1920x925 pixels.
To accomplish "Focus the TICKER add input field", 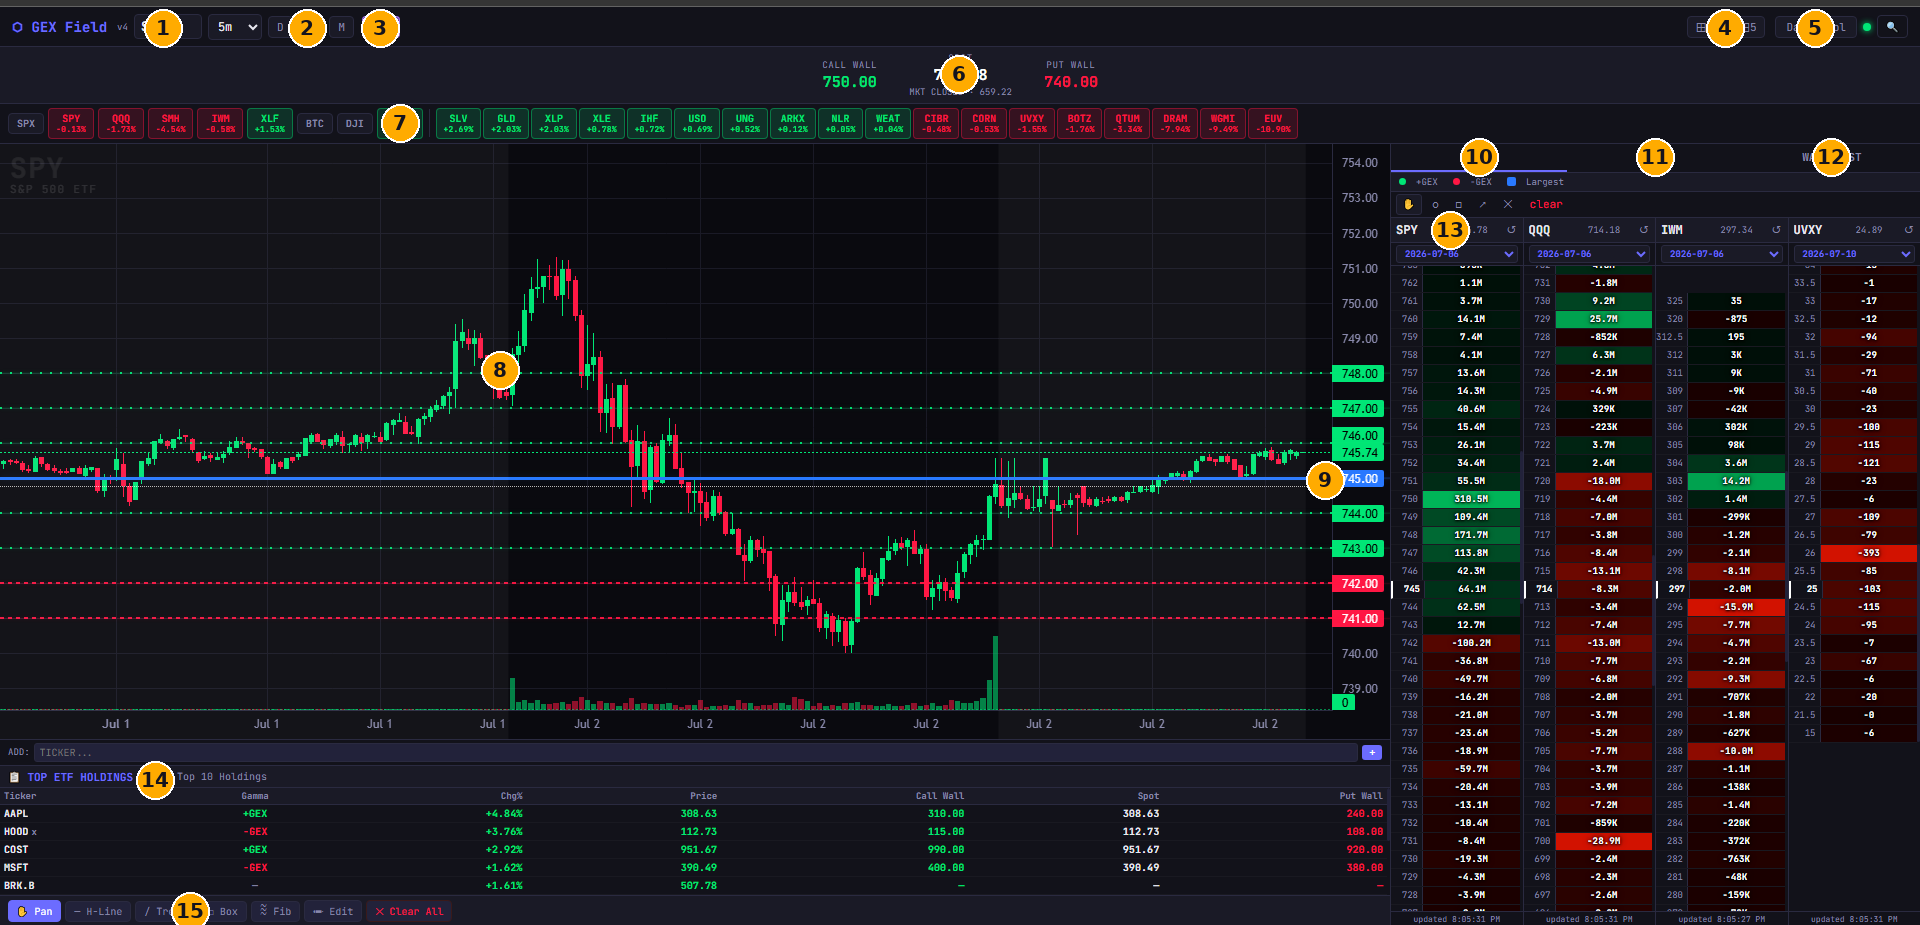I will tap(696, 752).
